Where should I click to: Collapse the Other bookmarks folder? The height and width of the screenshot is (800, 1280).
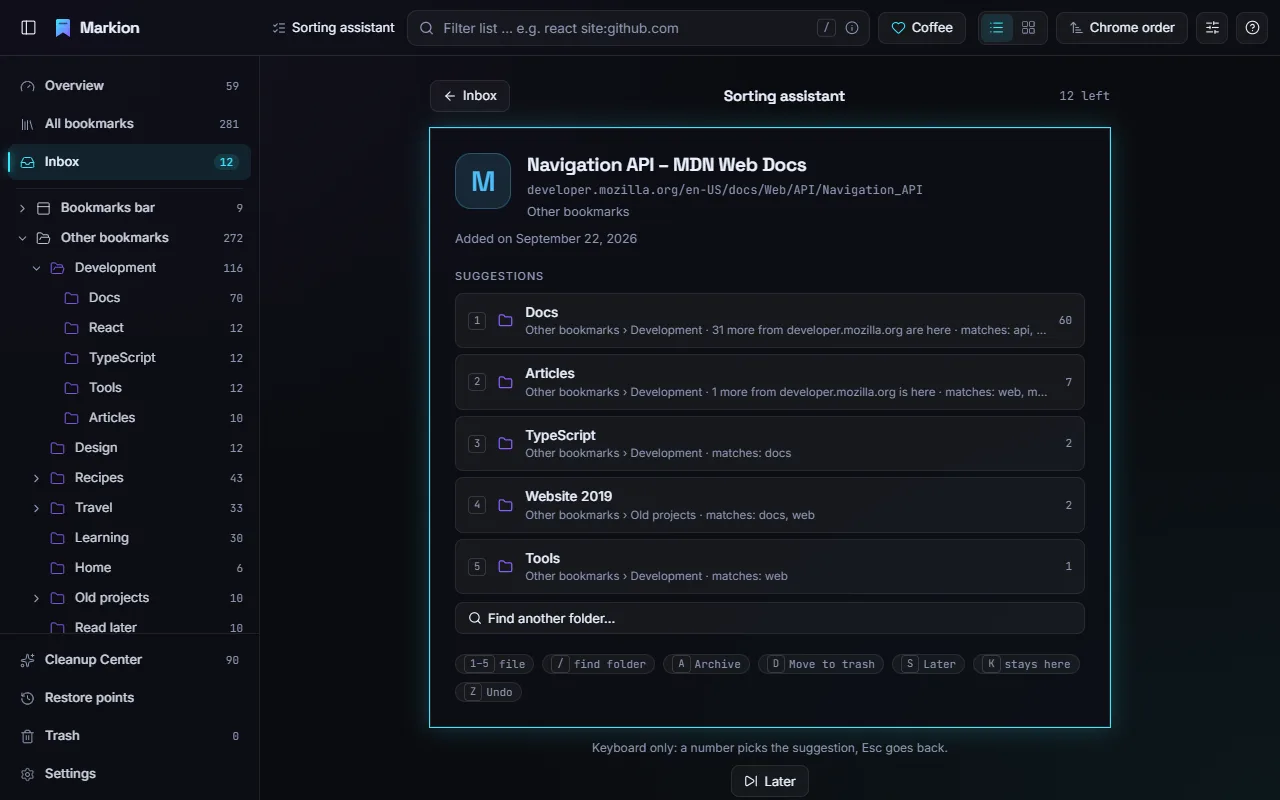coord(22,238)
